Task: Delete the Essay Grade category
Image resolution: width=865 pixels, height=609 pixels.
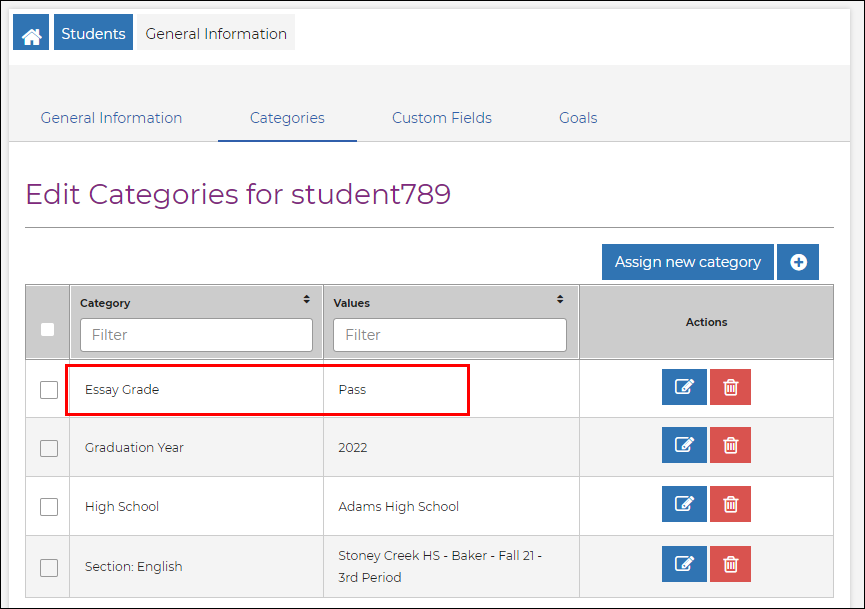Action: 730,387
